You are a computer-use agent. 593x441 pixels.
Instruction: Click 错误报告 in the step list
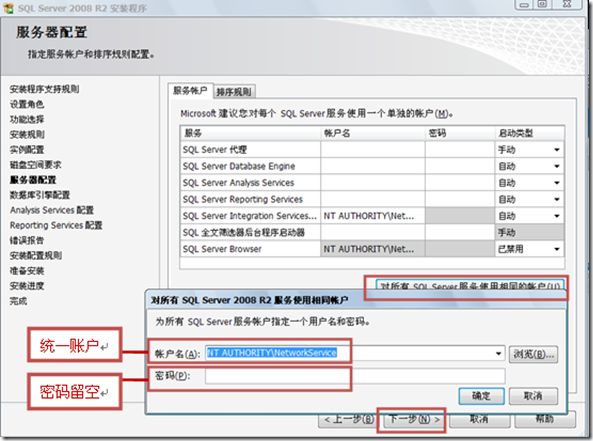(x=27, y=241)
